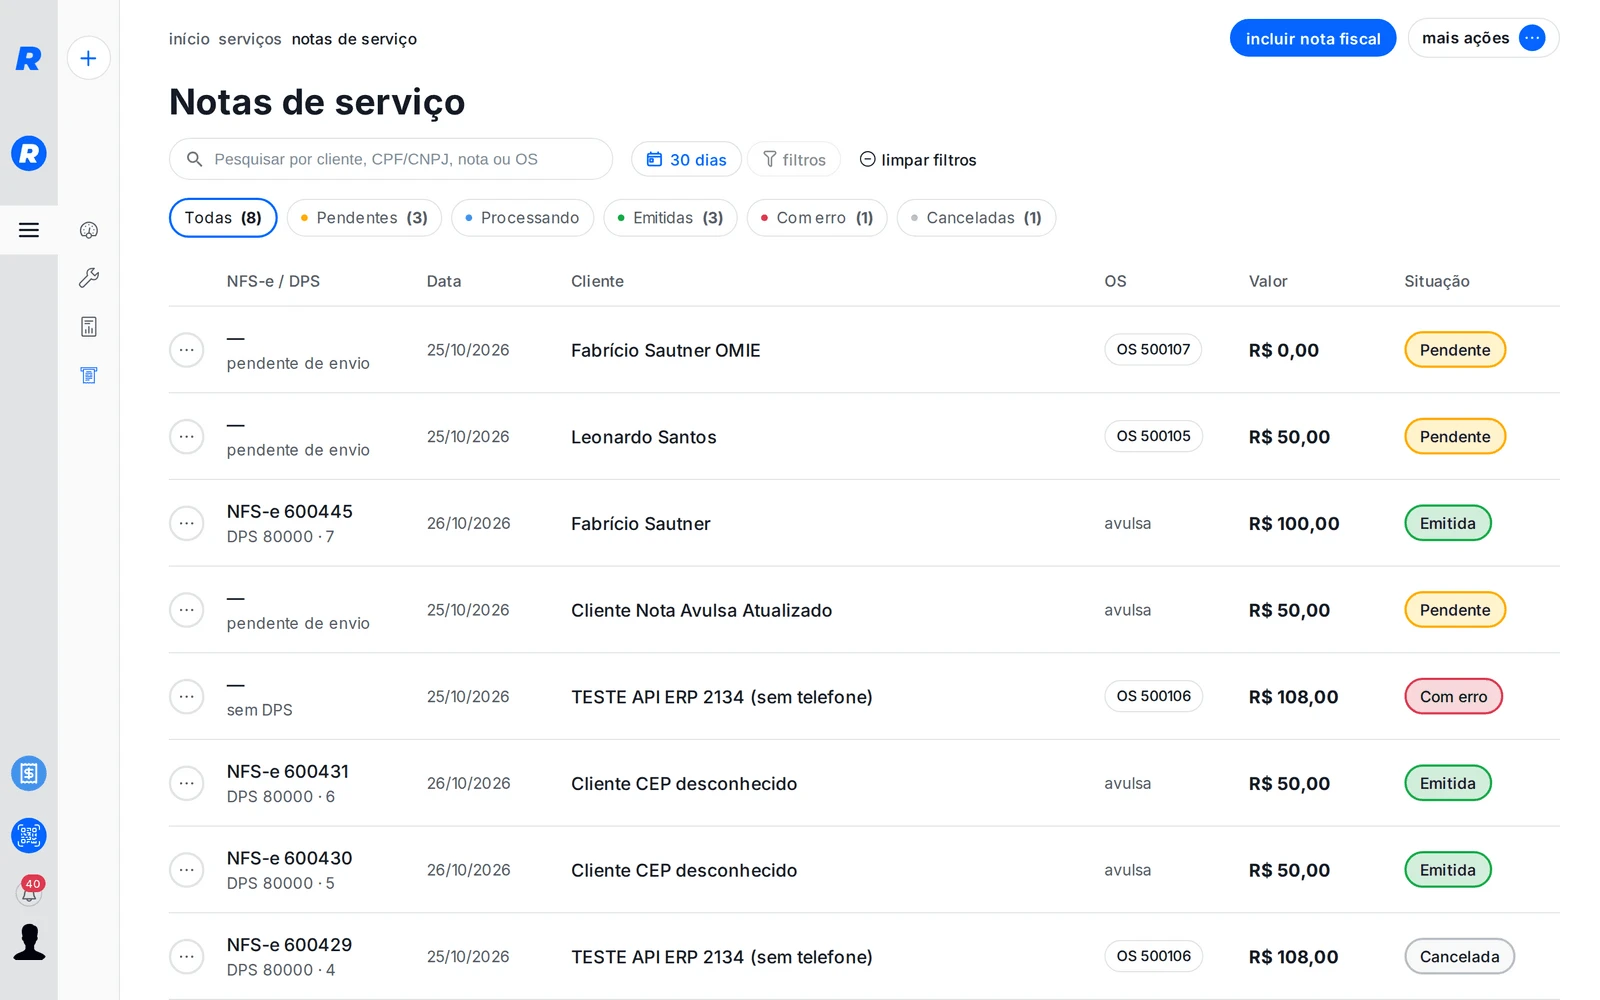The image size is (1600, 1000).
Task: Open the 30 dias date range selector
Action: pos(686,160)
